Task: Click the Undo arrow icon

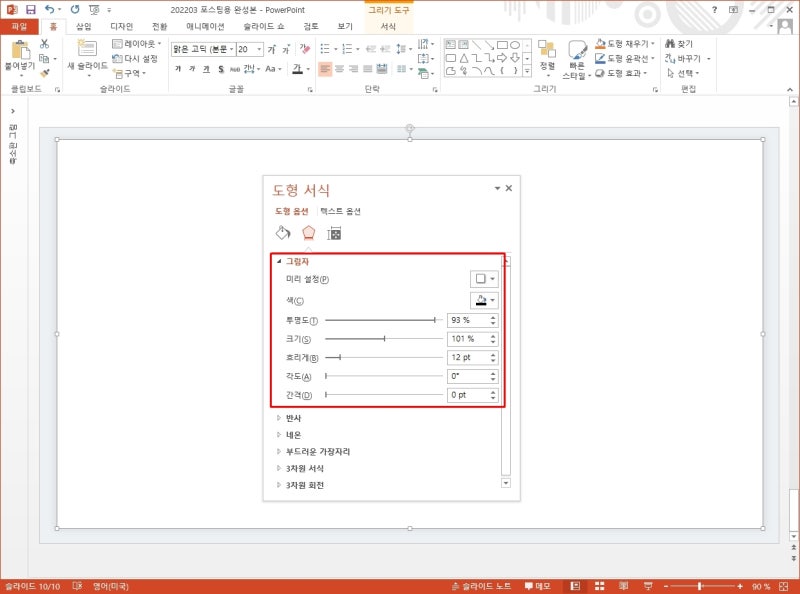Action: tap(49, 9)
